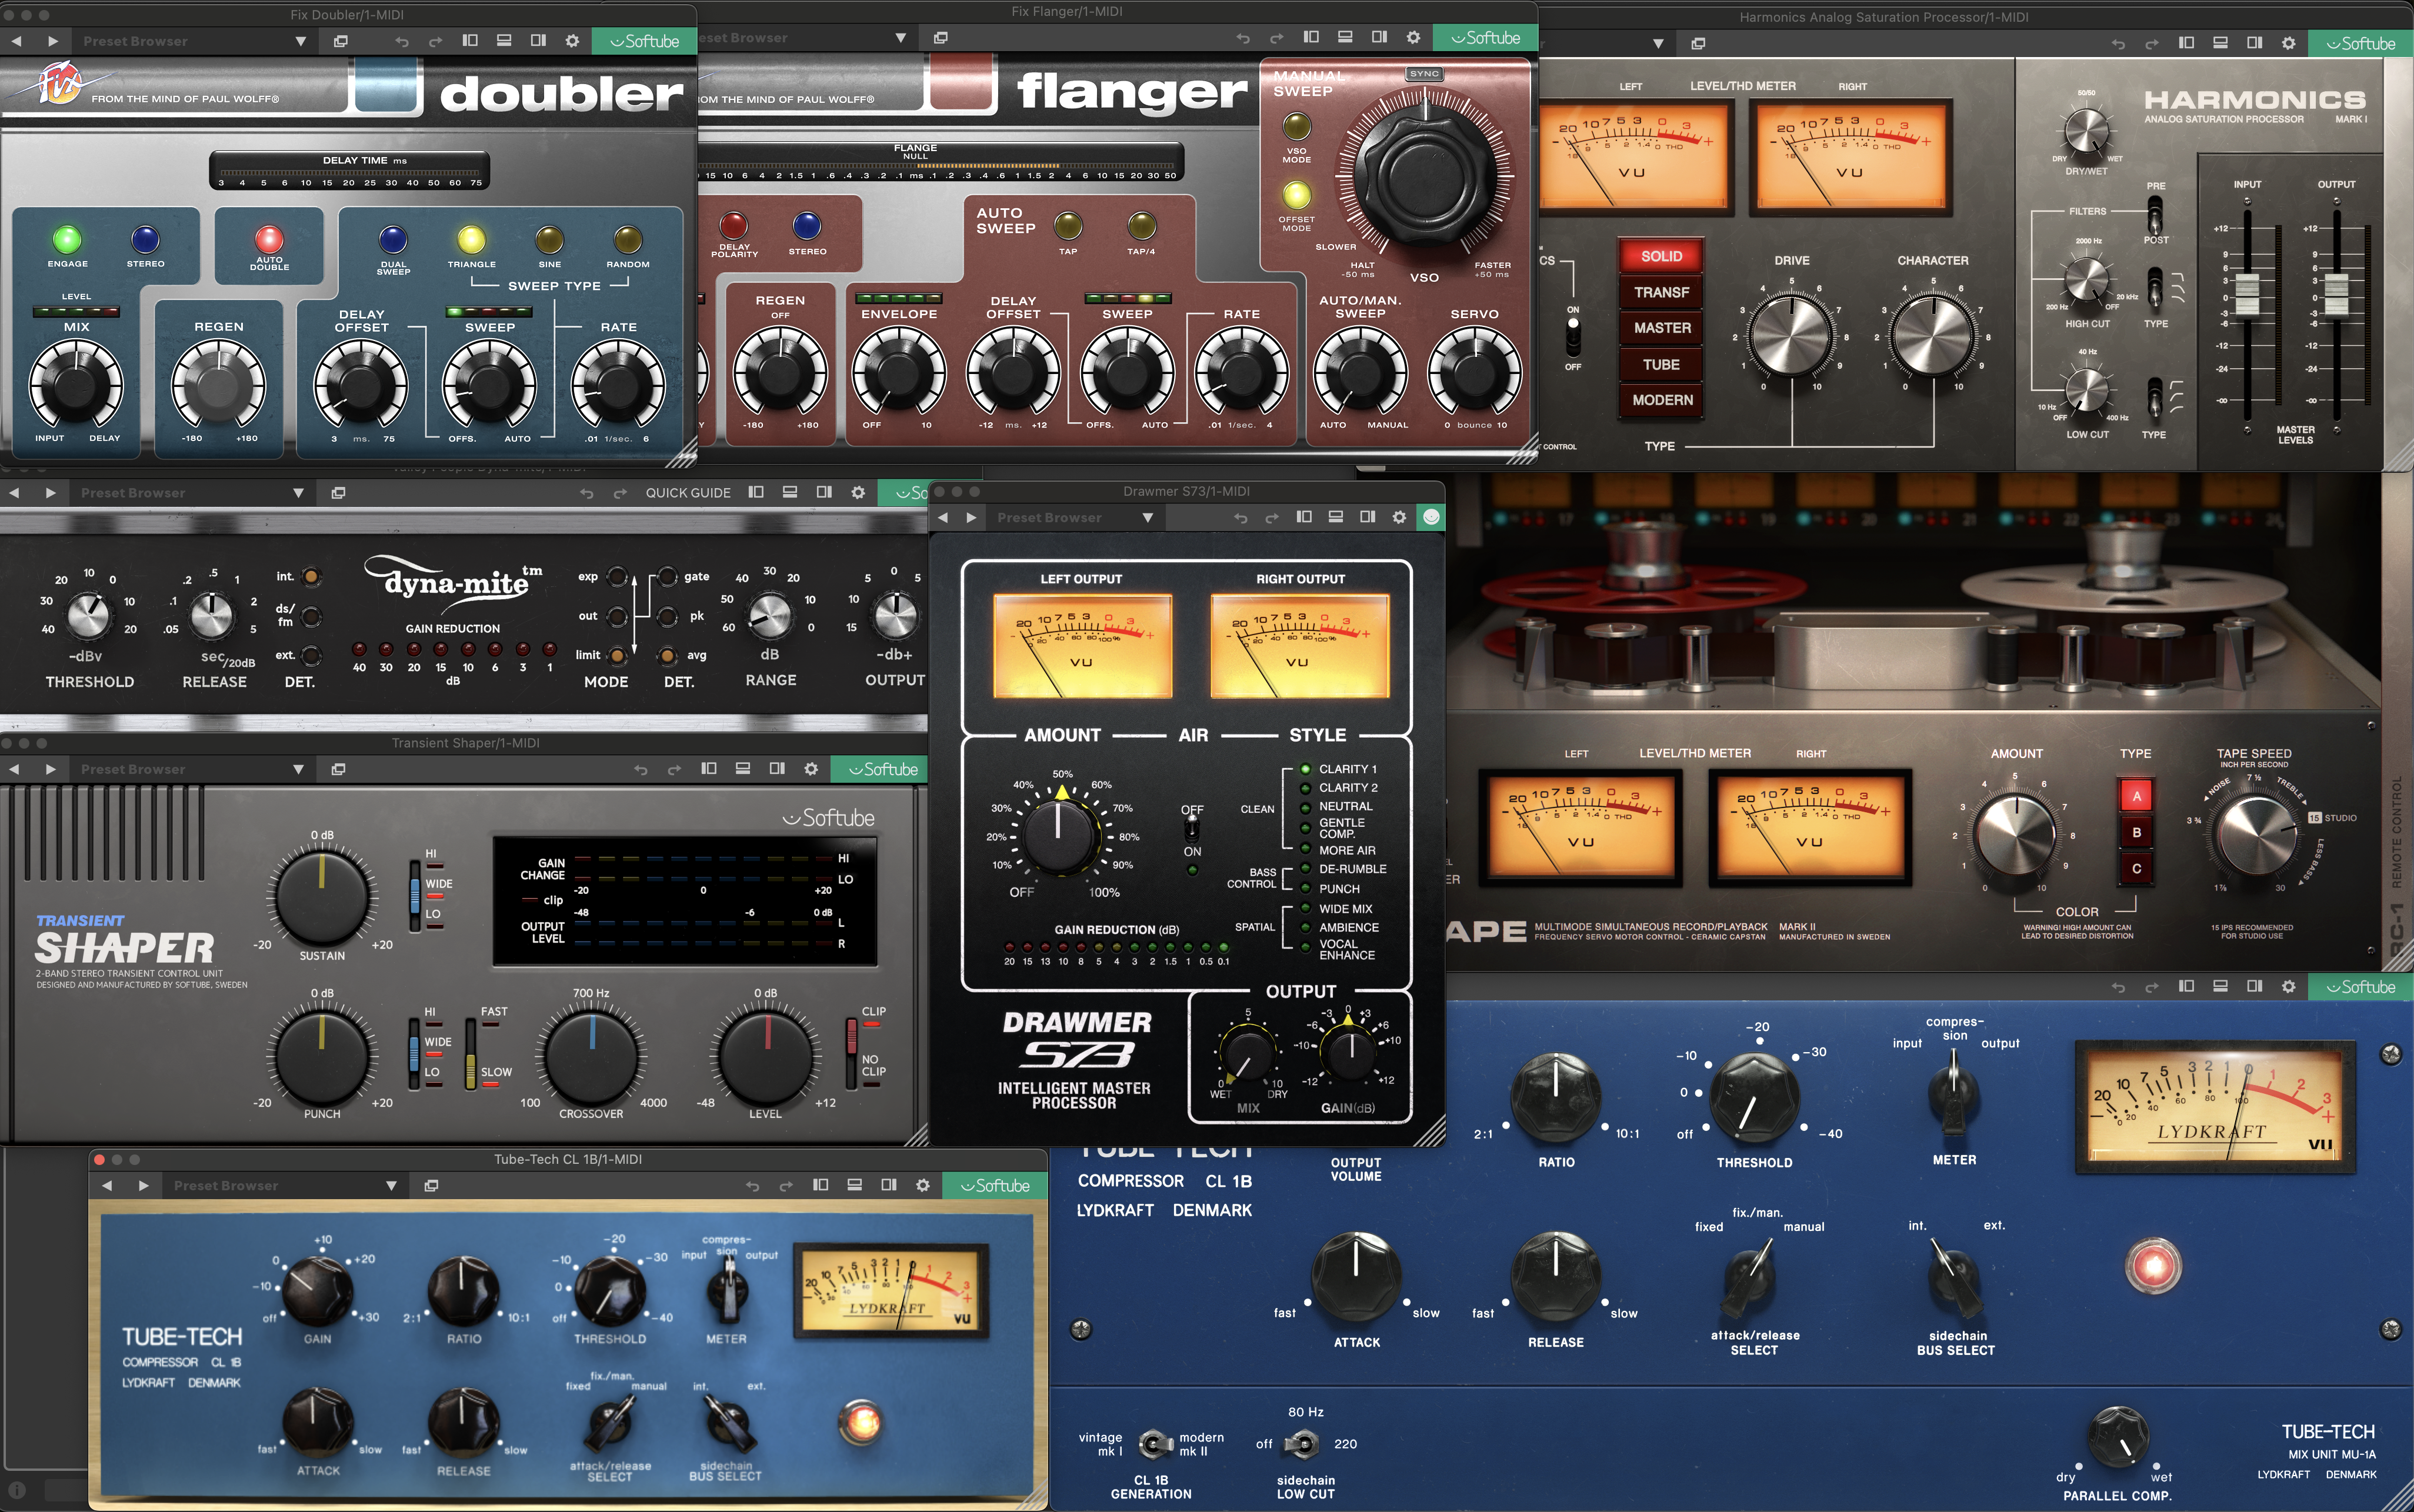
Task: Click left side-panel layout icon in Fix Doubler
Action: [x=470, y=41]
